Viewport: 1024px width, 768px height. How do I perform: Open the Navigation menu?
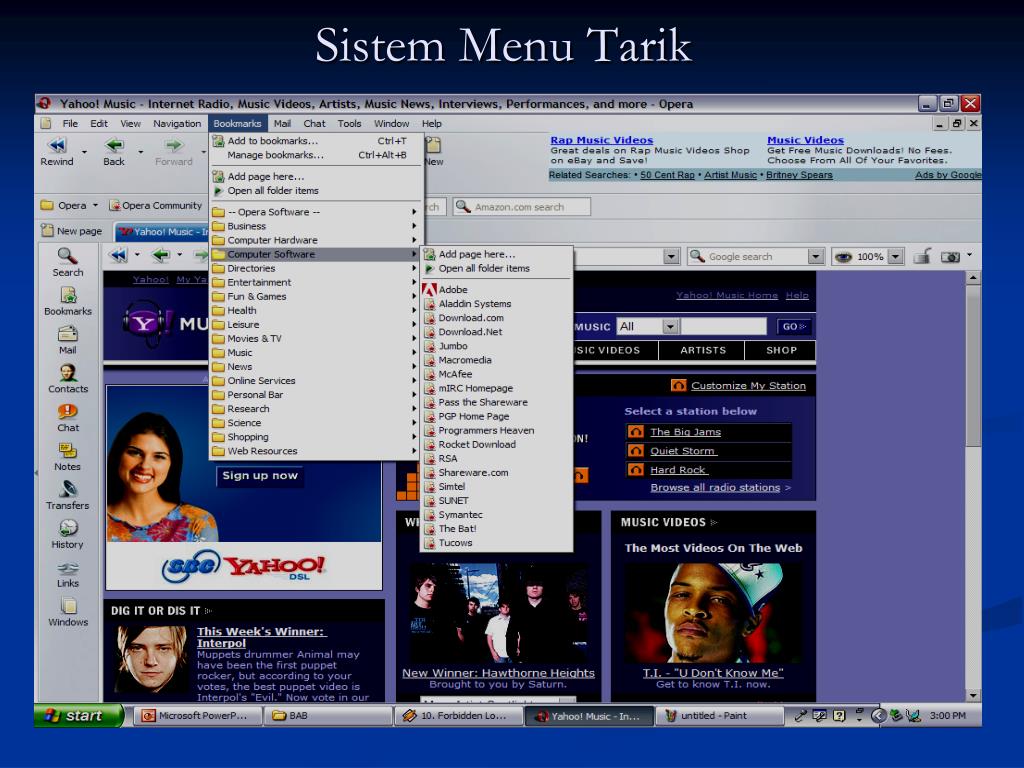point(177,123)
